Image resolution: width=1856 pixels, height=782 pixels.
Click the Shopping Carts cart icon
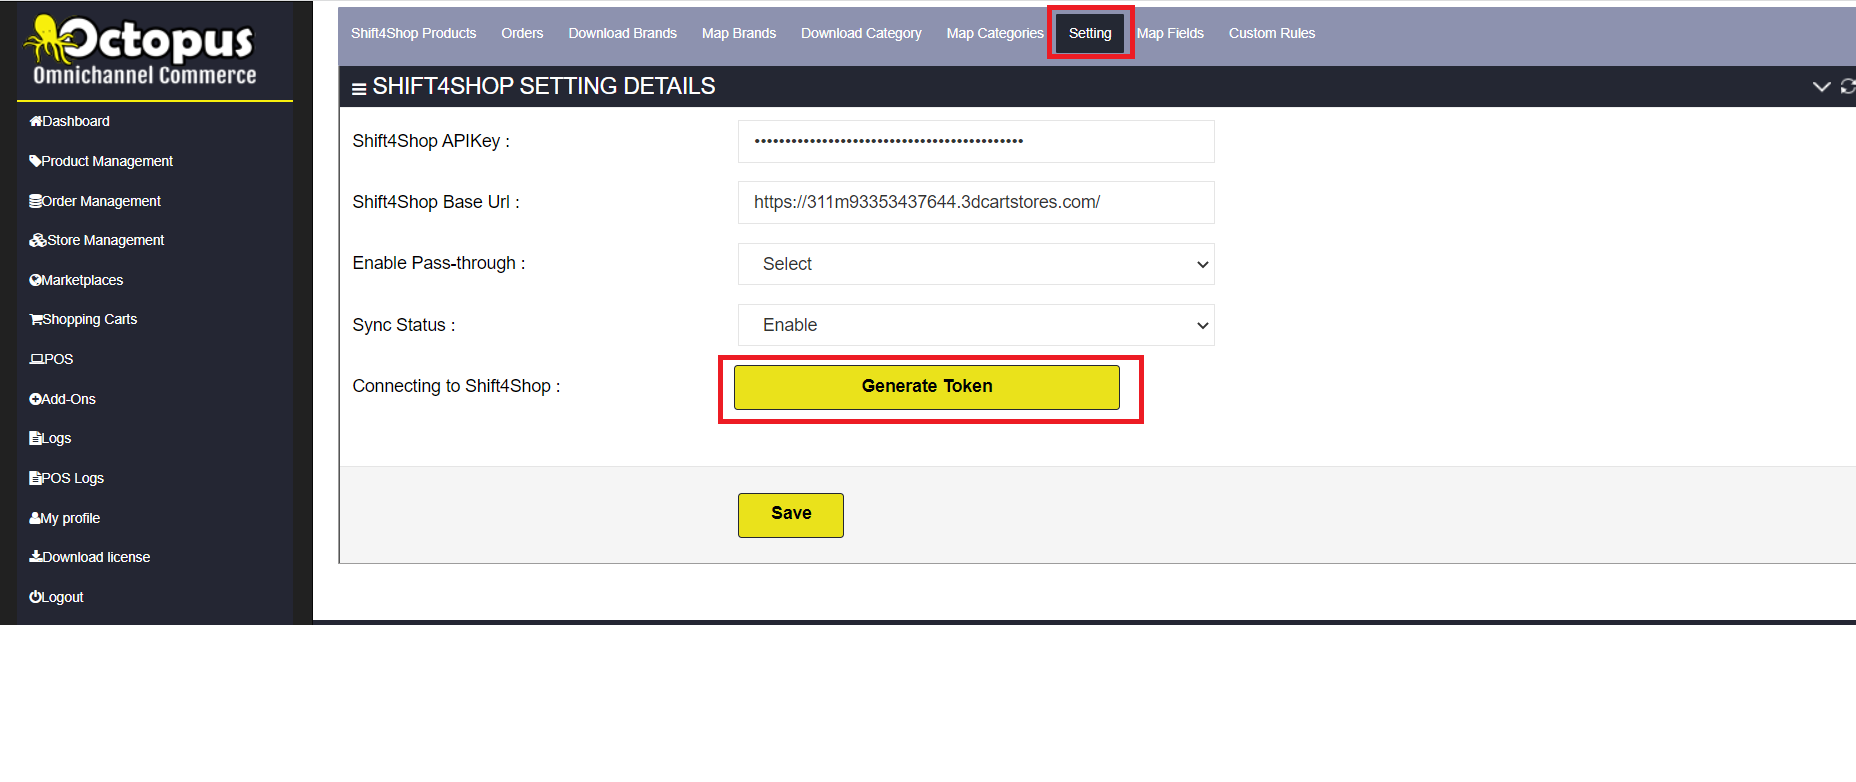click(36, 319)
